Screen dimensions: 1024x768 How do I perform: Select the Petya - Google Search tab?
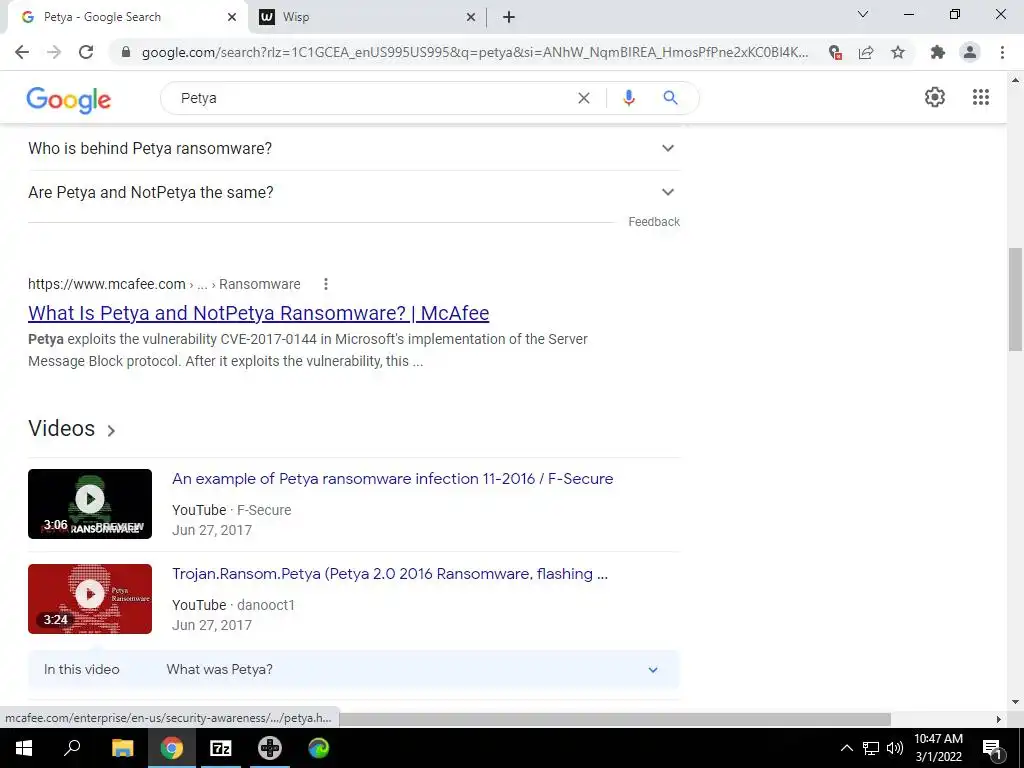pos(127,18)
